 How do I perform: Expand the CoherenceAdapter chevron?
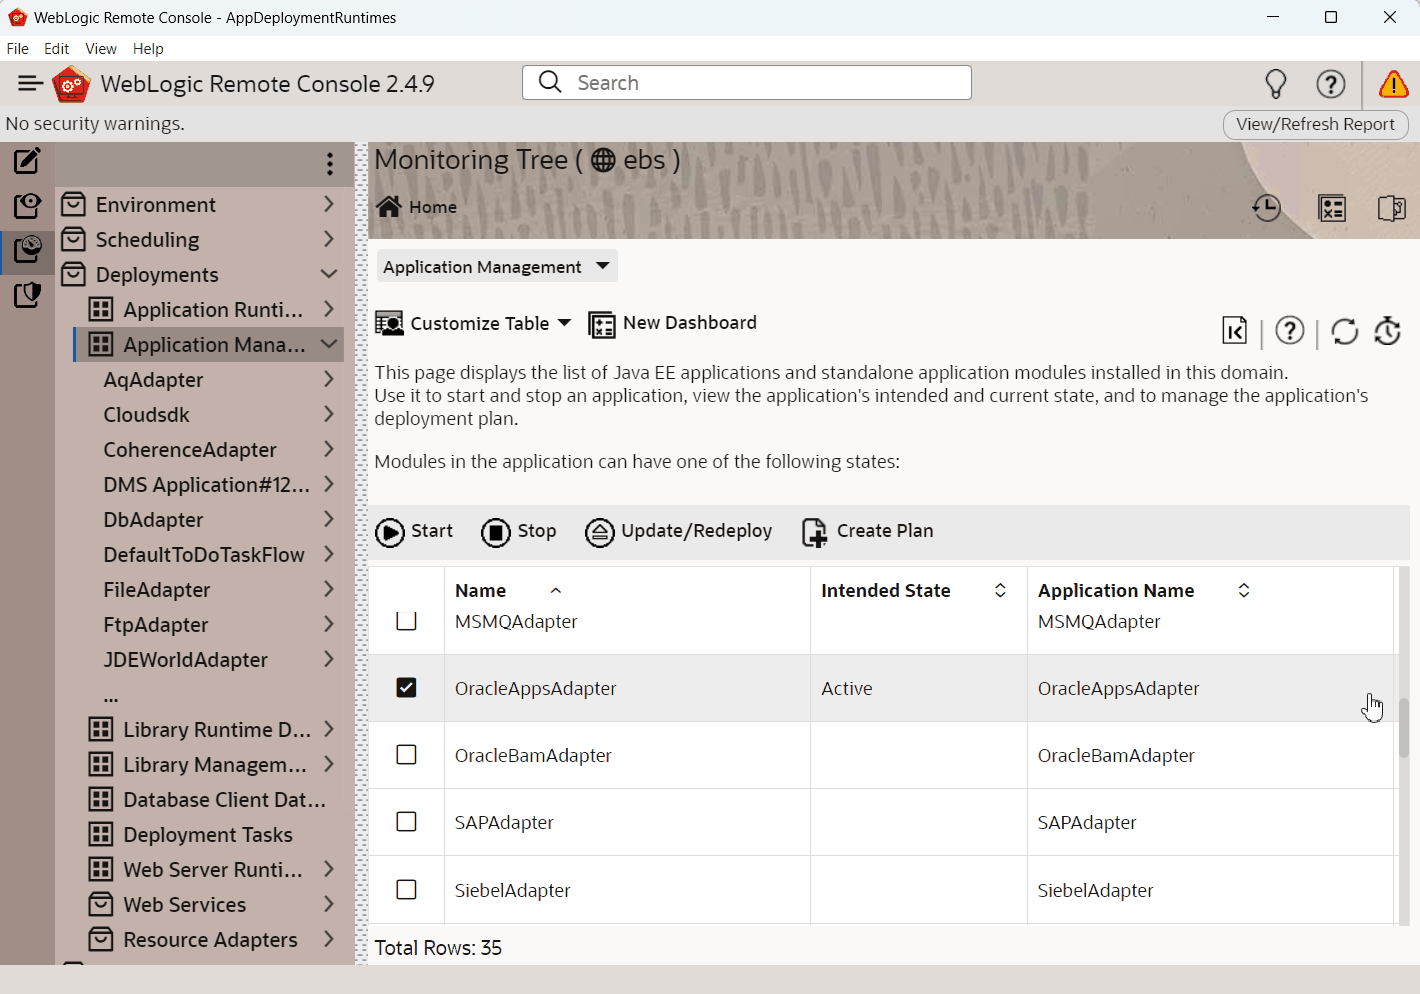(x=329, y=449)
